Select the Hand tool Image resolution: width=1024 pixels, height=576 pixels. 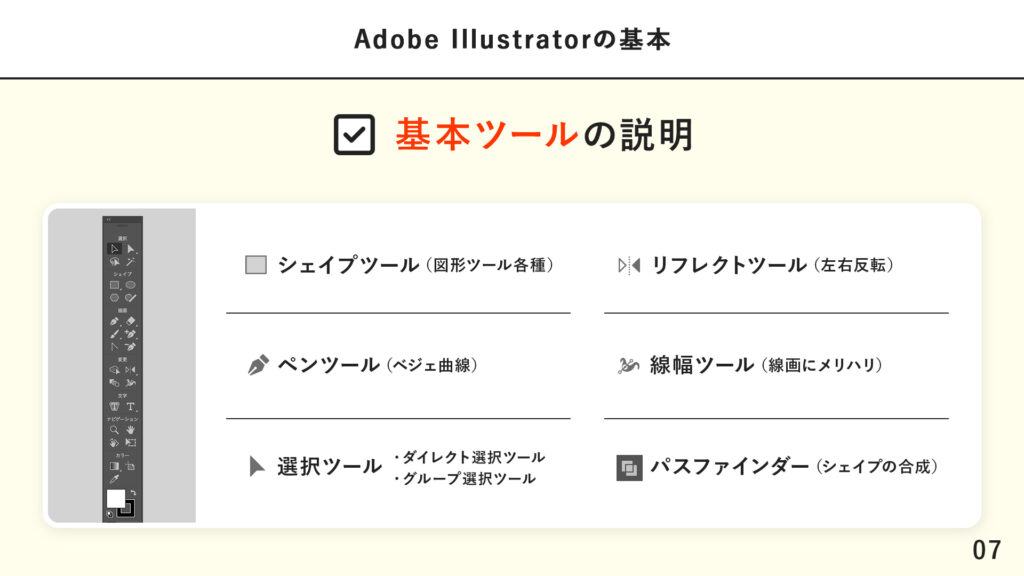click(131, 429)
